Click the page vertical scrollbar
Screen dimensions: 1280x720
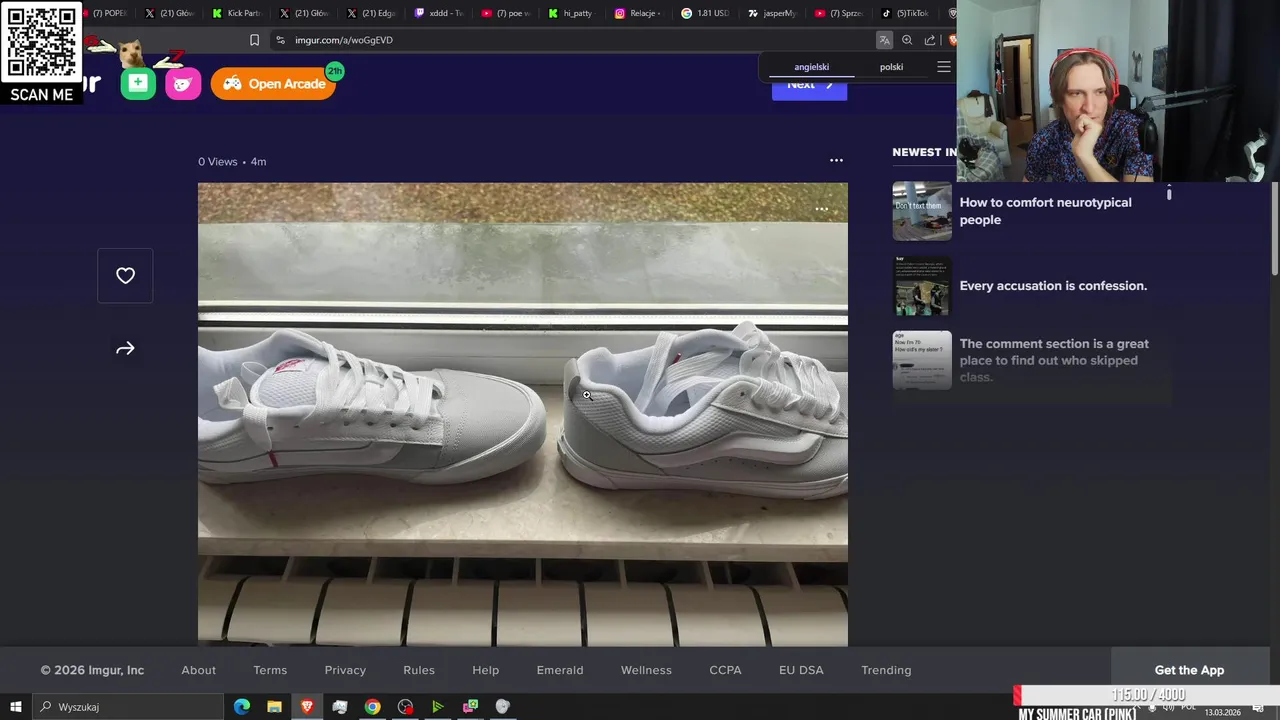point(1274,228)
